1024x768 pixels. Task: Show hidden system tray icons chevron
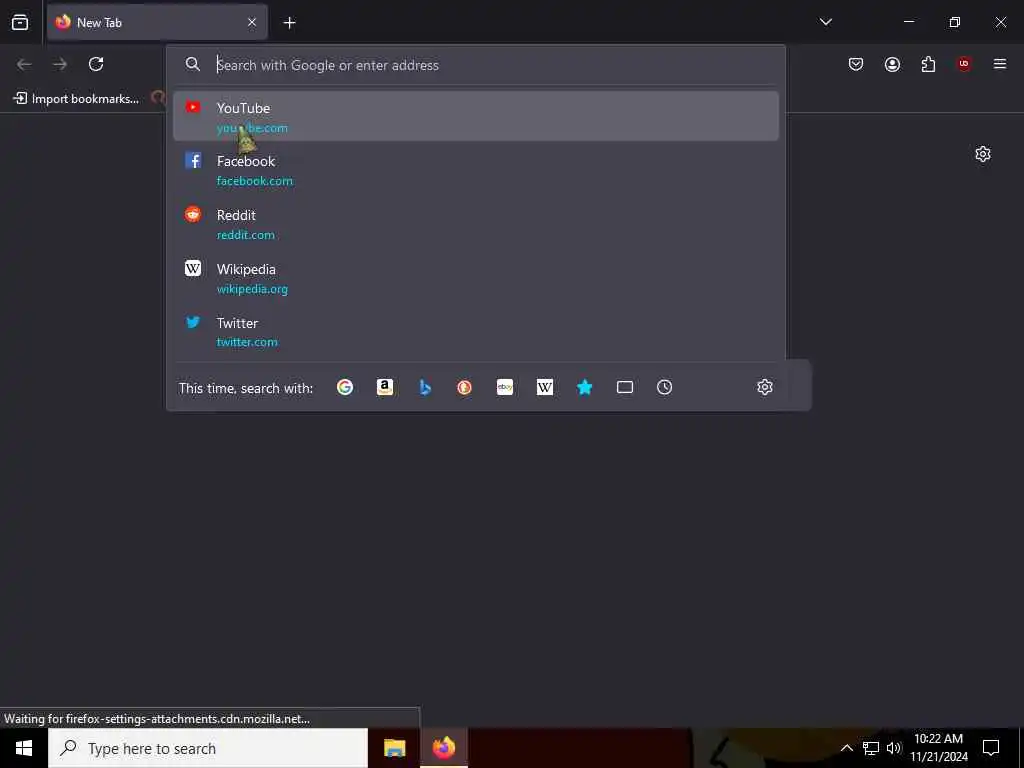(x=846, y=748)
